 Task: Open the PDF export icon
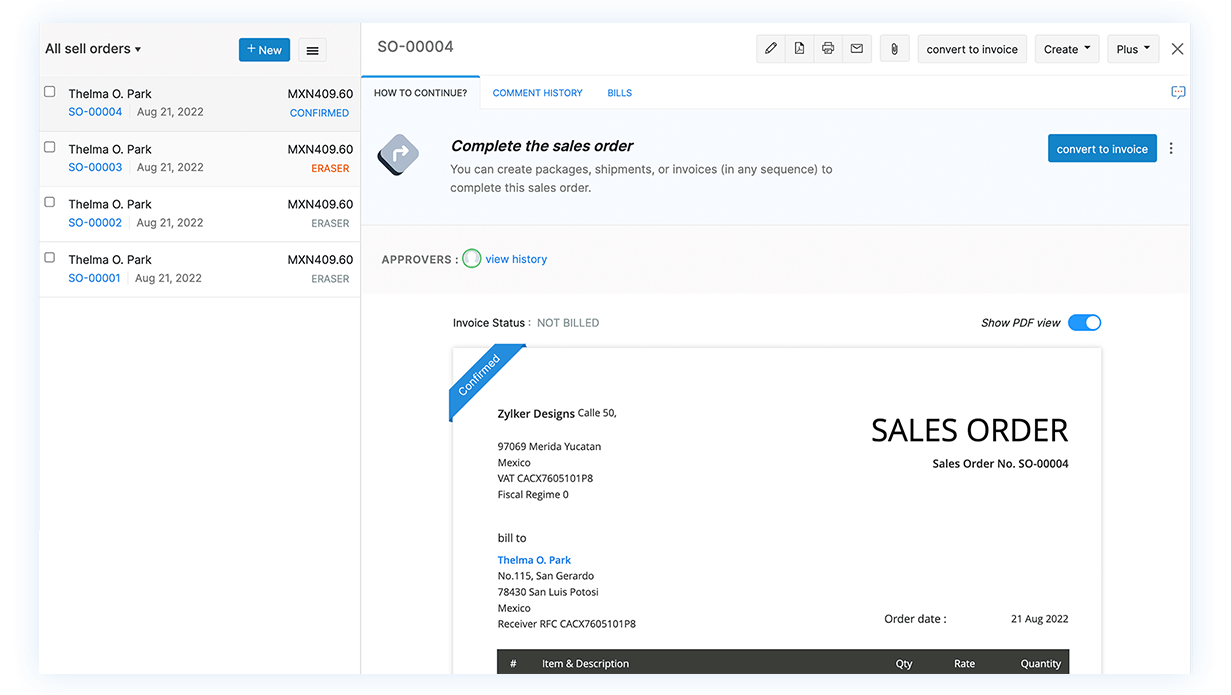click(x=799, y=48)
